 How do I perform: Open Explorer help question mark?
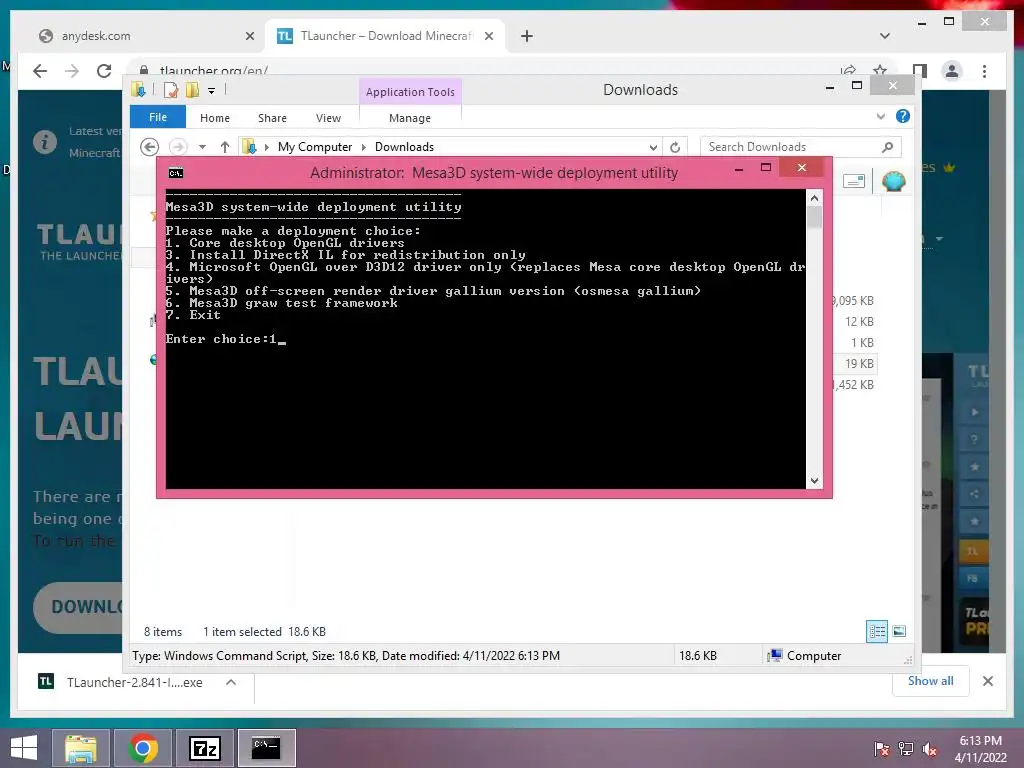903,116
